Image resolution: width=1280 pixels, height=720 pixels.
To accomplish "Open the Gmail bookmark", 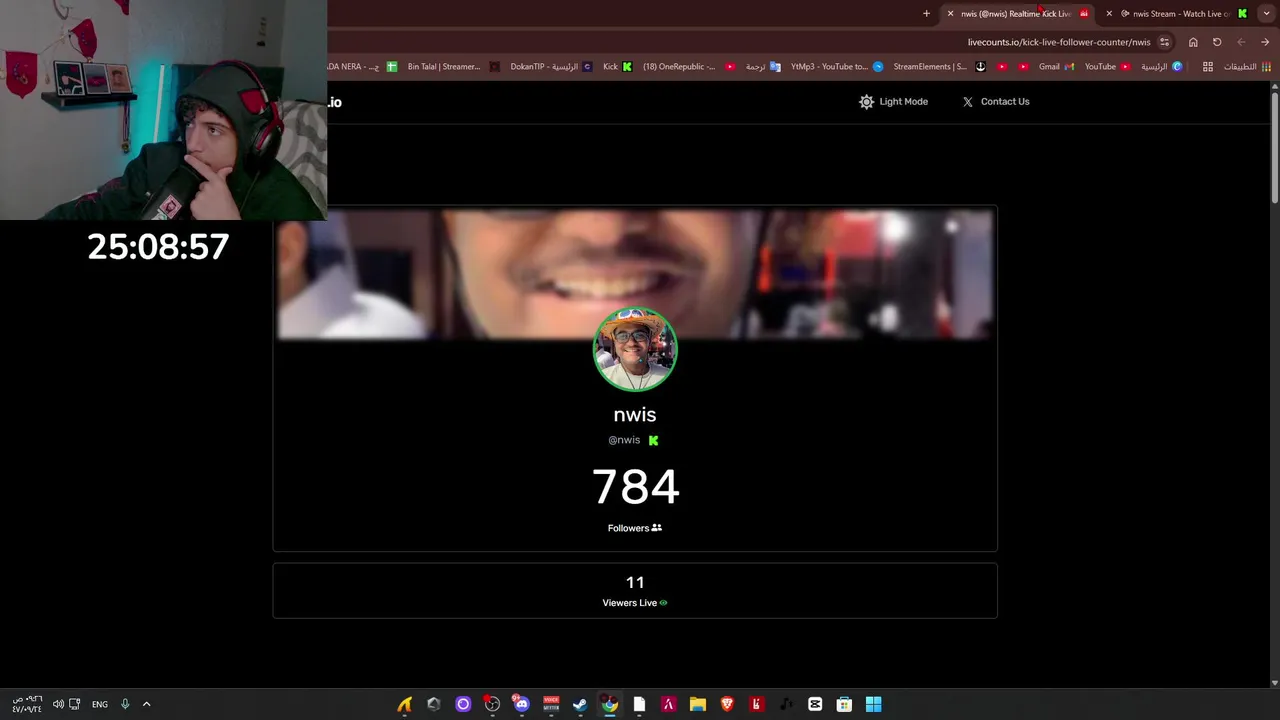I will pos(1055,67).
